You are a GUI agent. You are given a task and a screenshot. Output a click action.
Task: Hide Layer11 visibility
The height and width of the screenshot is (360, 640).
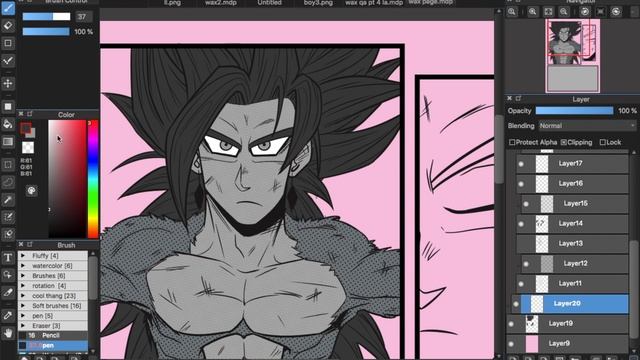point(521,284)
